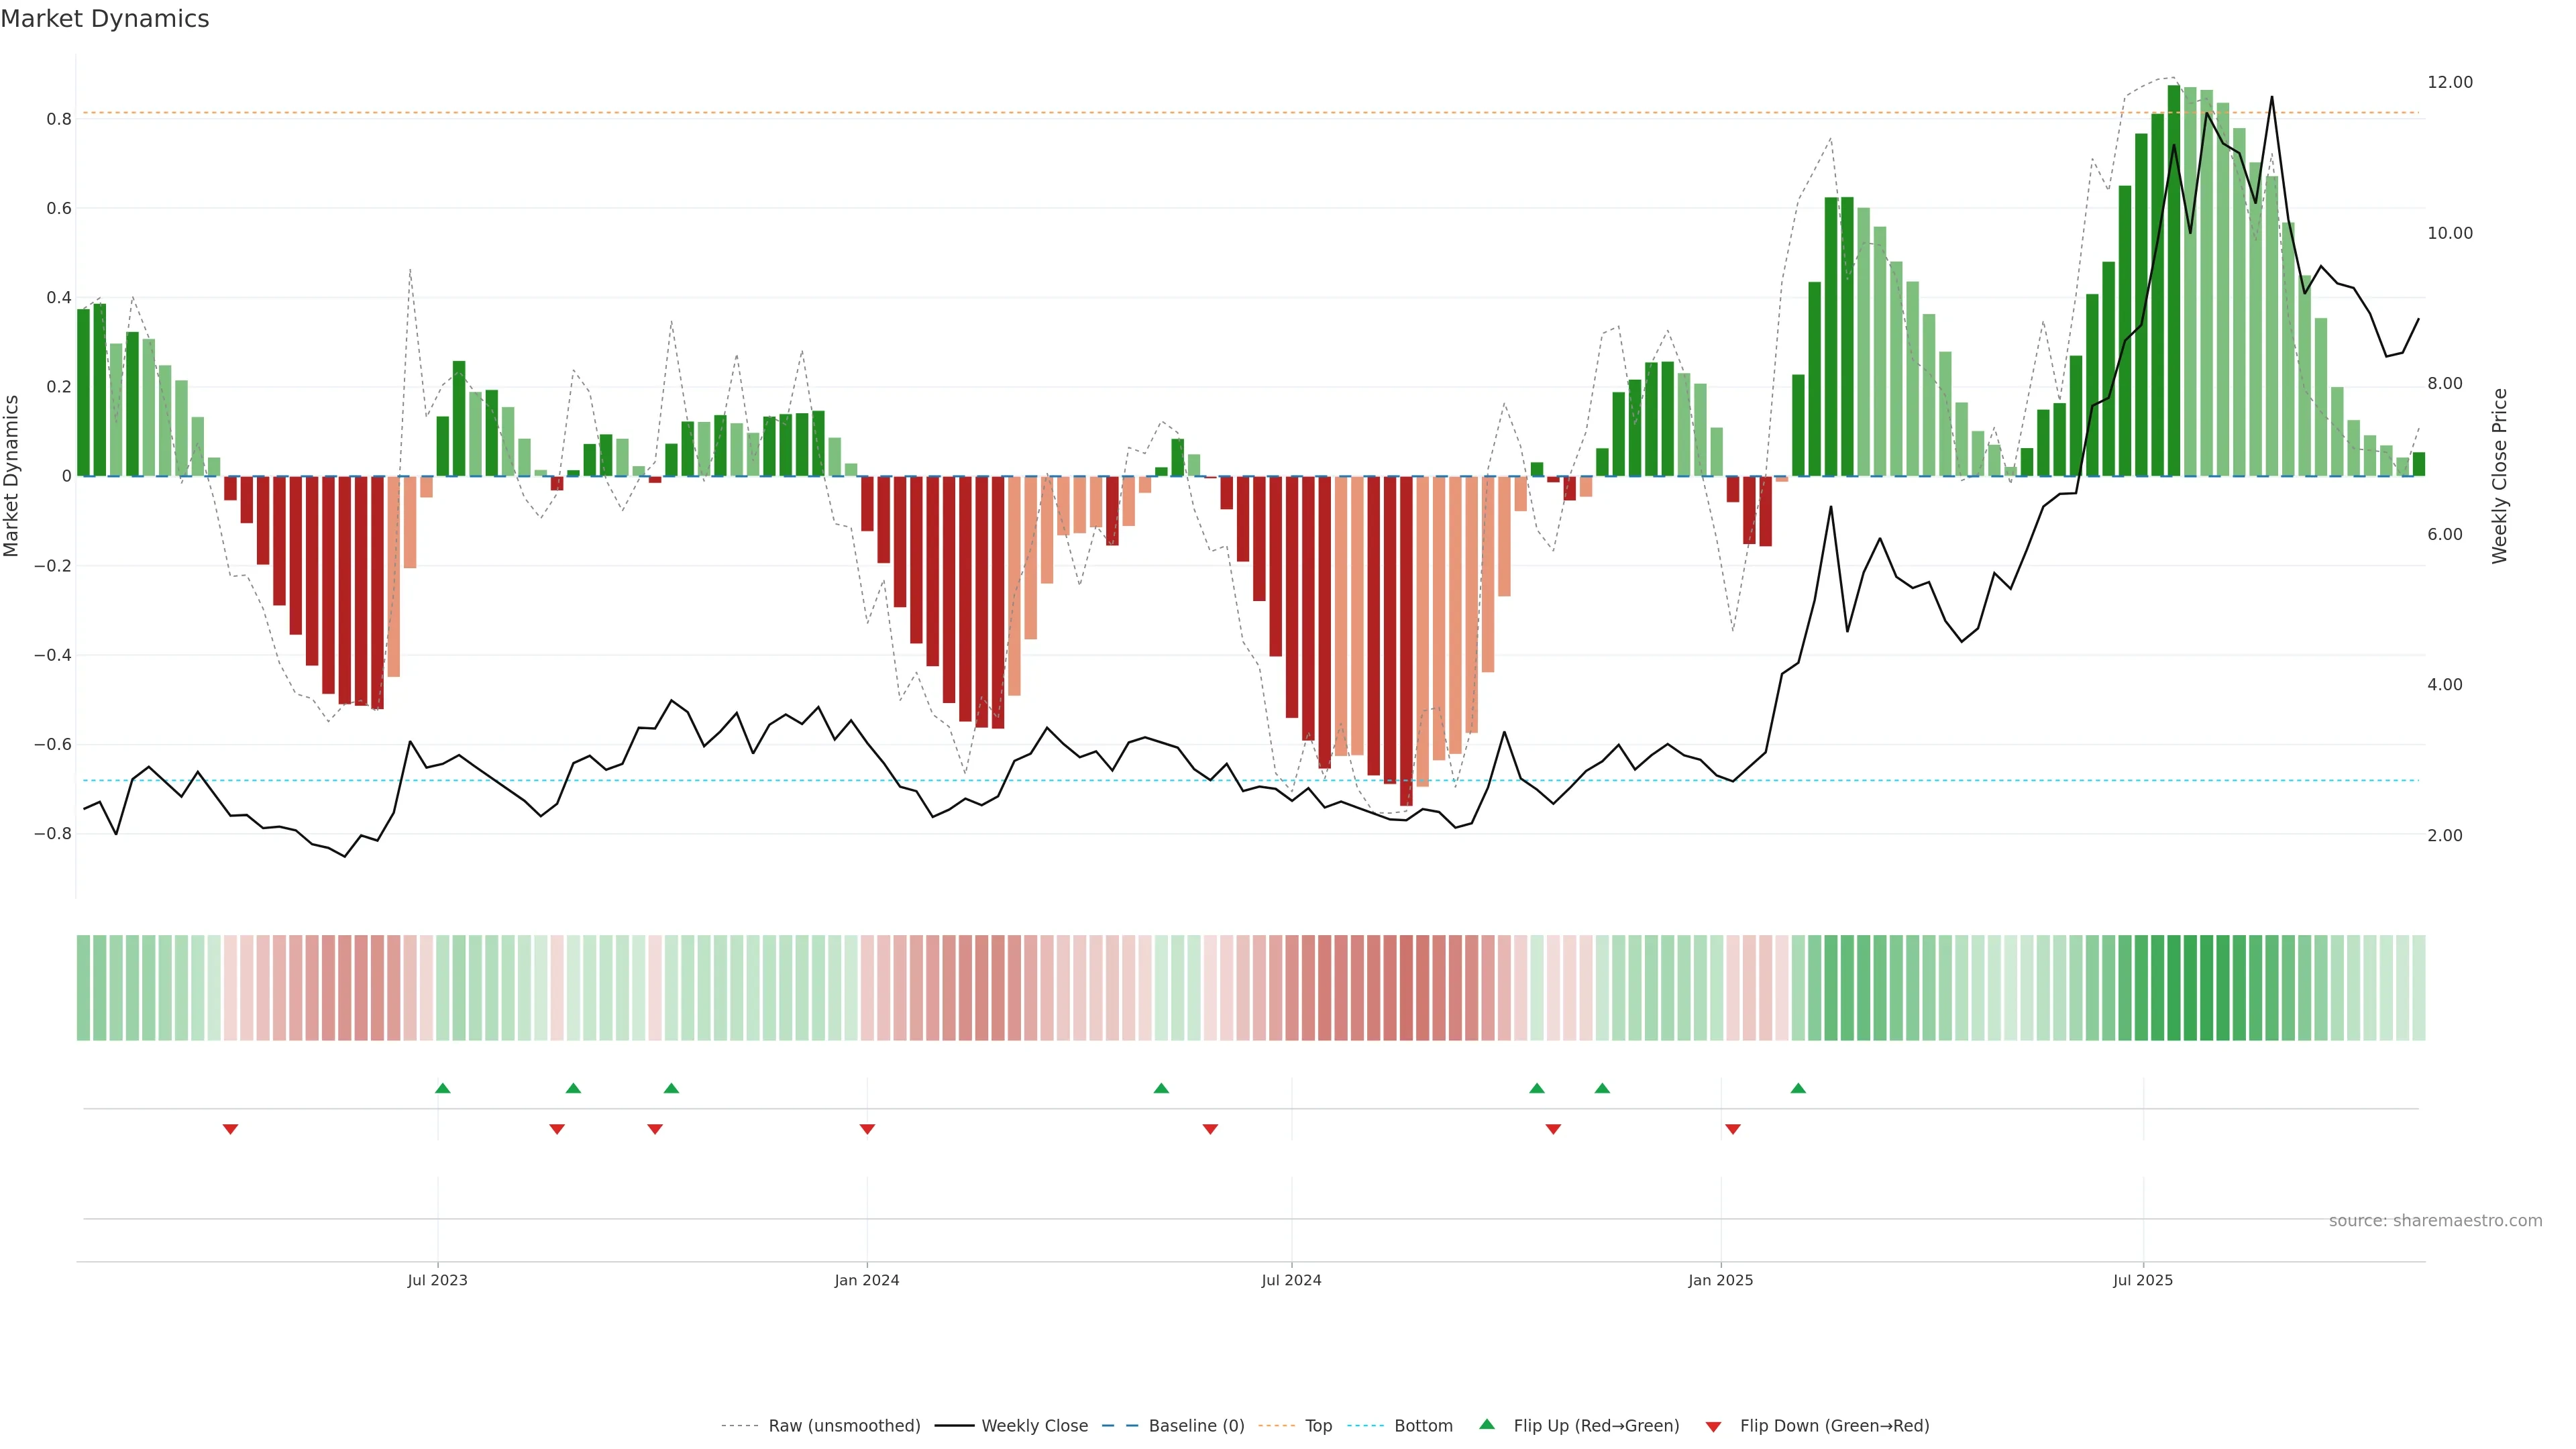Viewport: 2576px width, 1449px height.
Task: Click the red flip-down marker just after Jan 2025
Action: [x=1733, y=1129]
